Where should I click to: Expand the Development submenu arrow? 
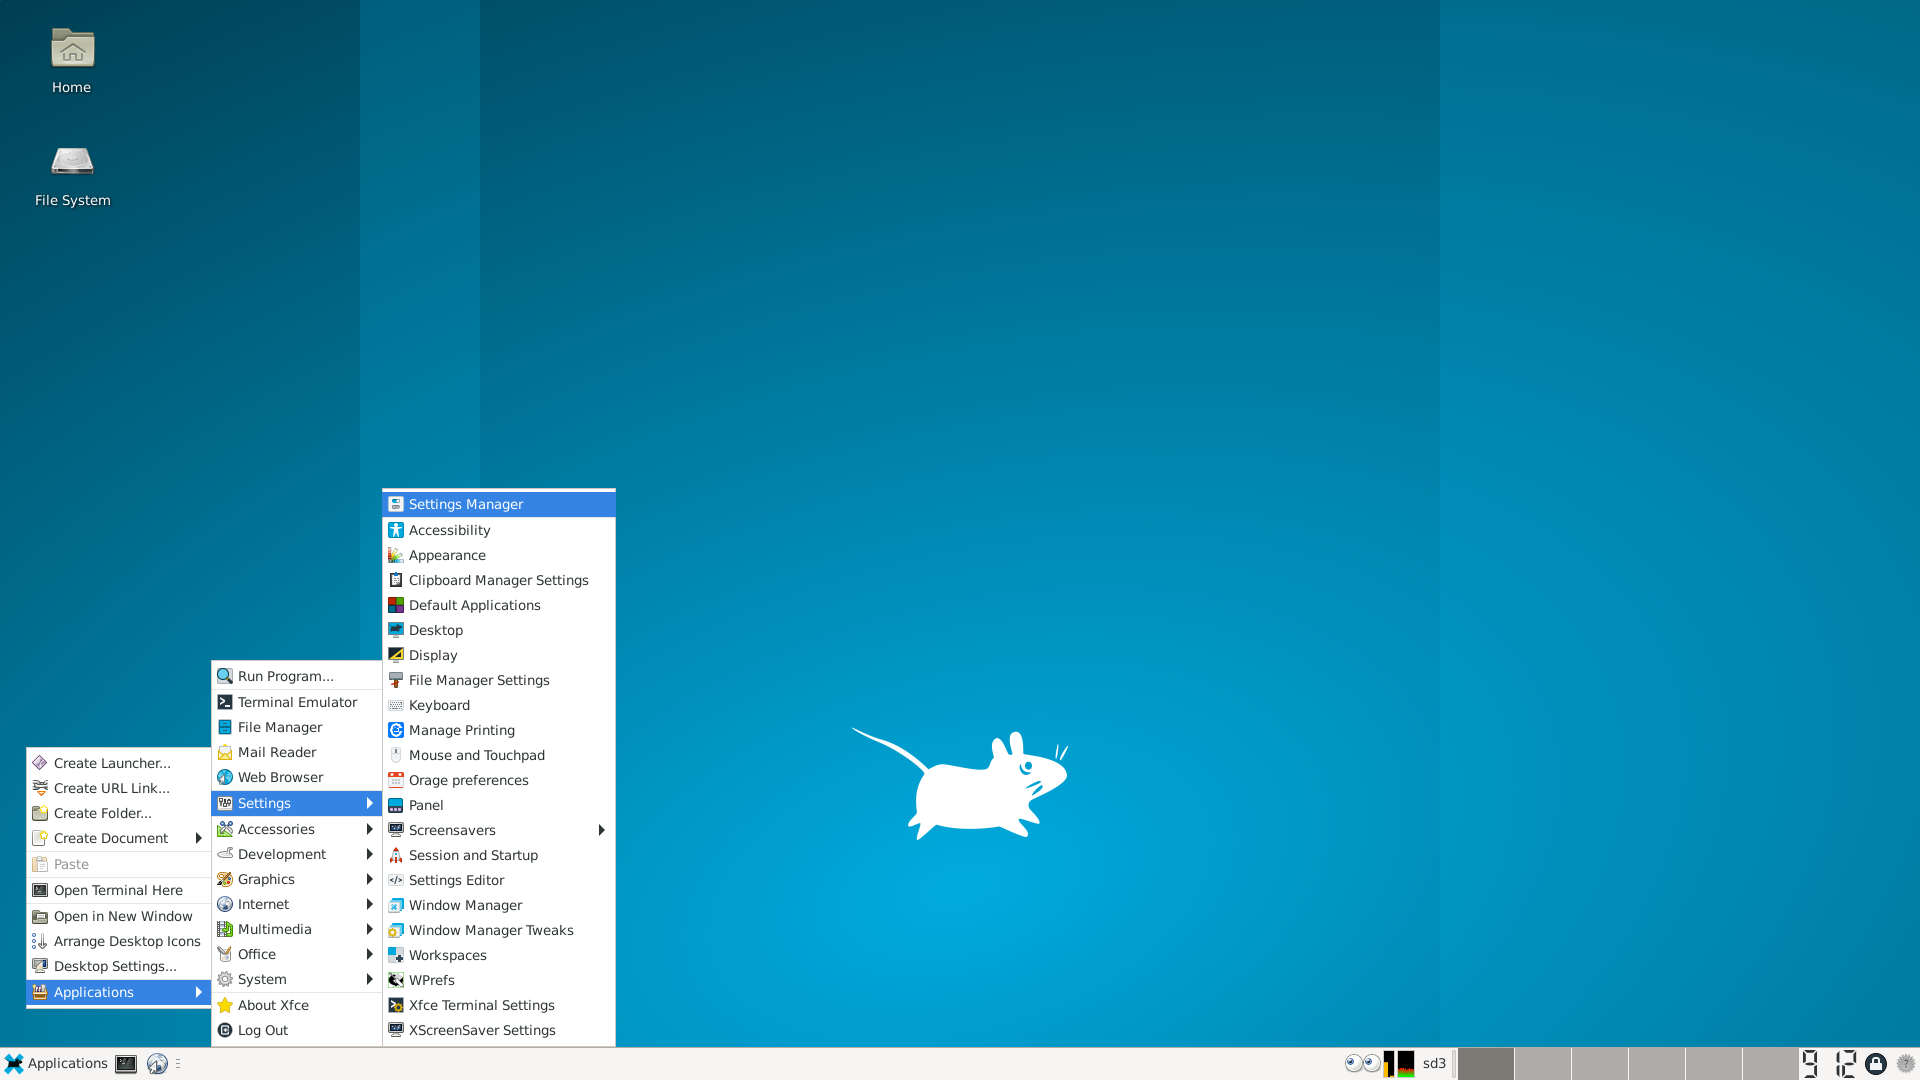coord(369,854)
